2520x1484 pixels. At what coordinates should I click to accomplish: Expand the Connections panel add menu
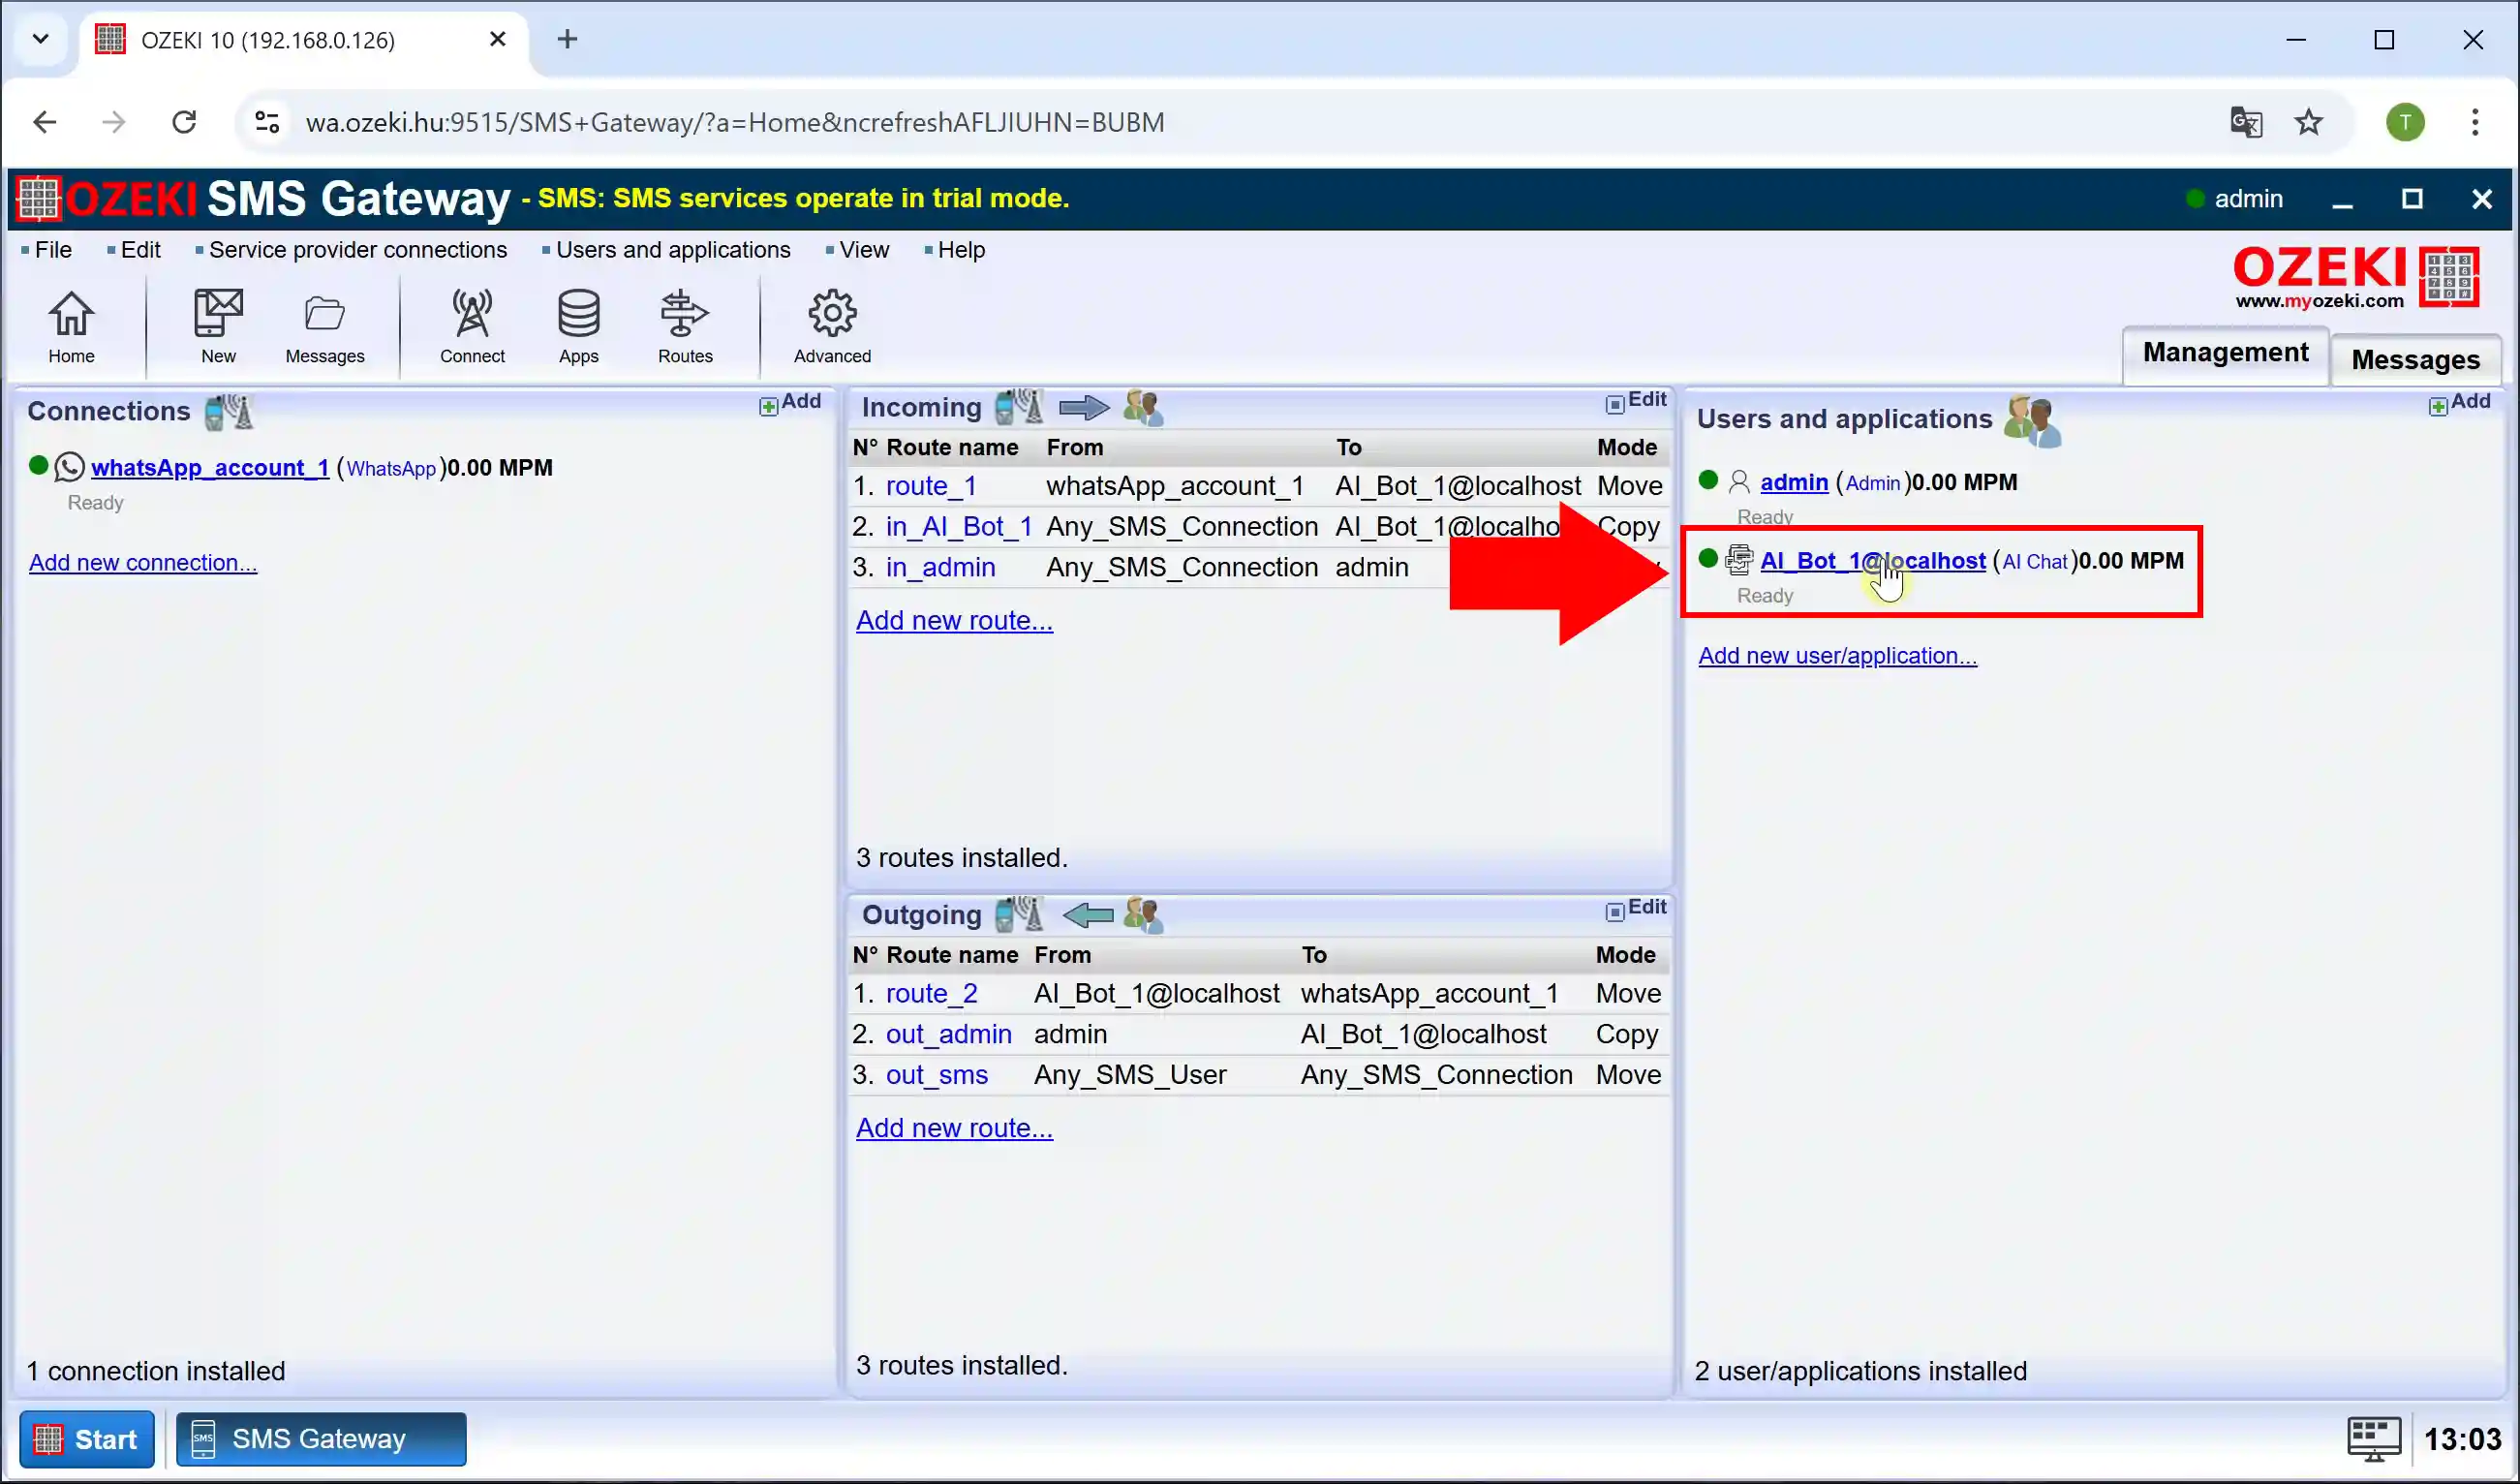point(791,403)
